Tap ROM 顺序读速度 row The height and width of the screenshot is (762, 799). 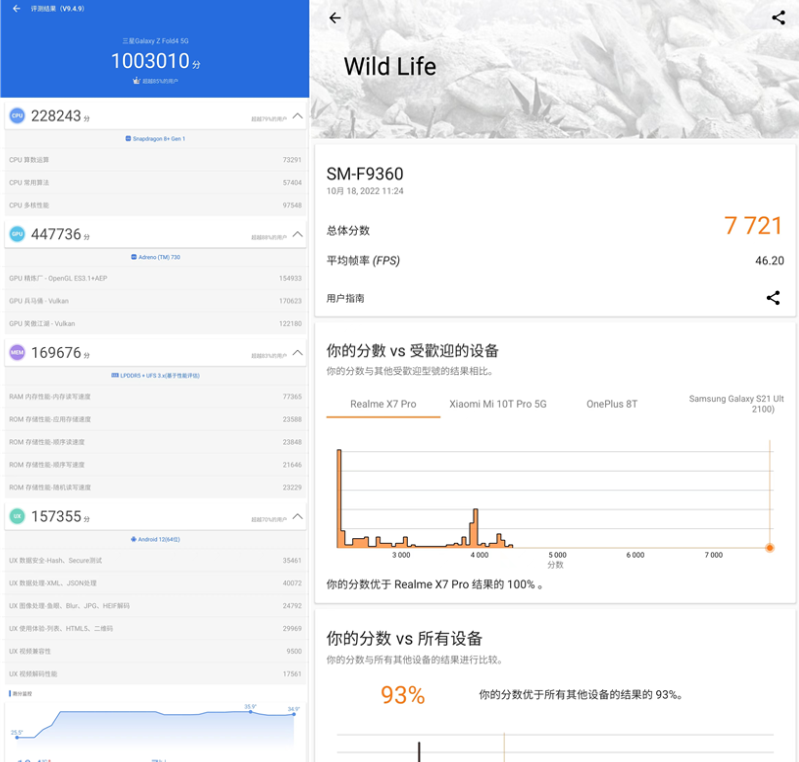[155, 442]
